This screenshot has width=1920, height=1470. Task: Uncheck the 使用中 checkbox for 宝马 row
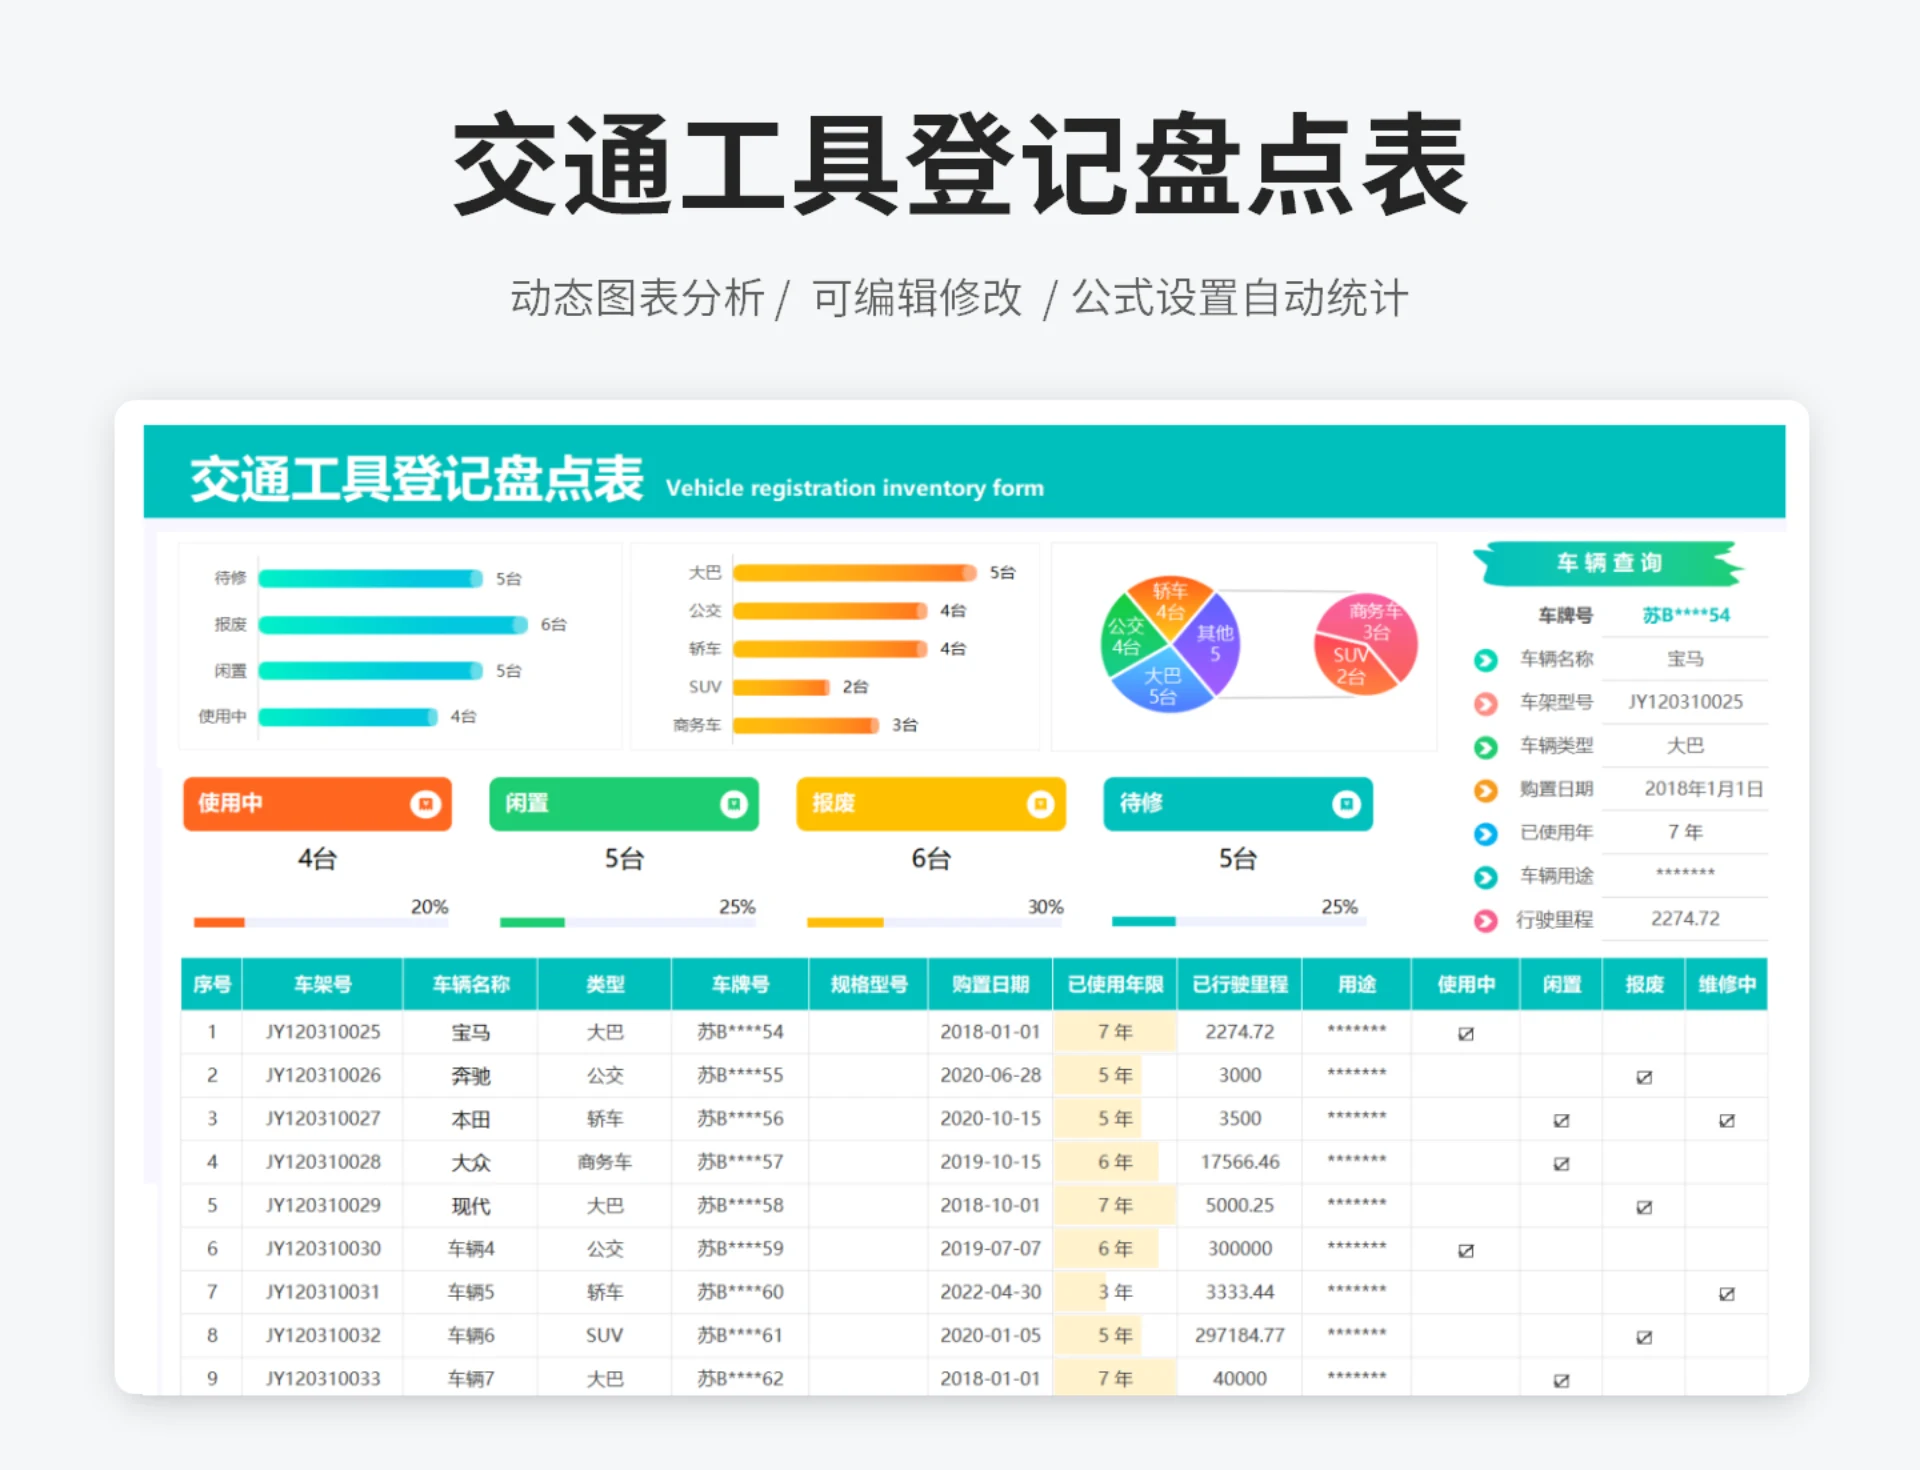(1465, 1033)
